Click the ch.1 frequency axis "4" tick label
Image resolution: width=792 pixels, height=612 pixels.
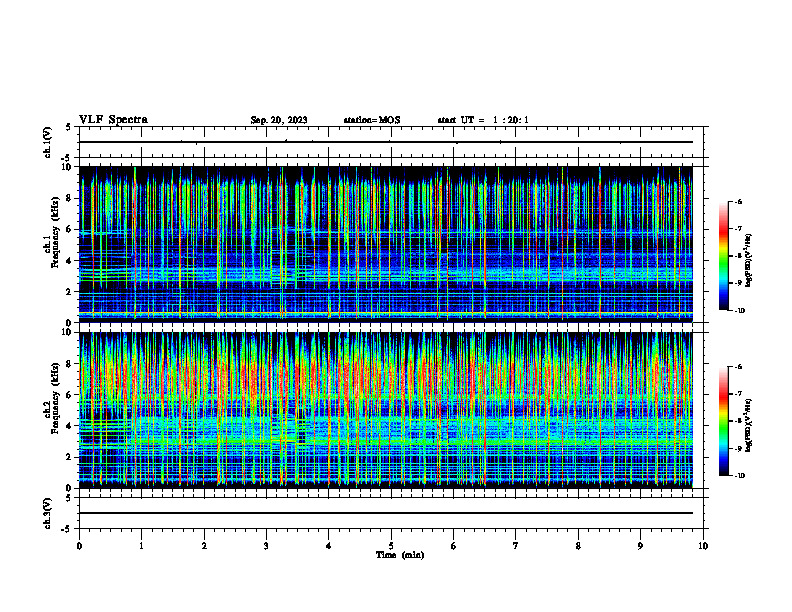click(70, 261)
